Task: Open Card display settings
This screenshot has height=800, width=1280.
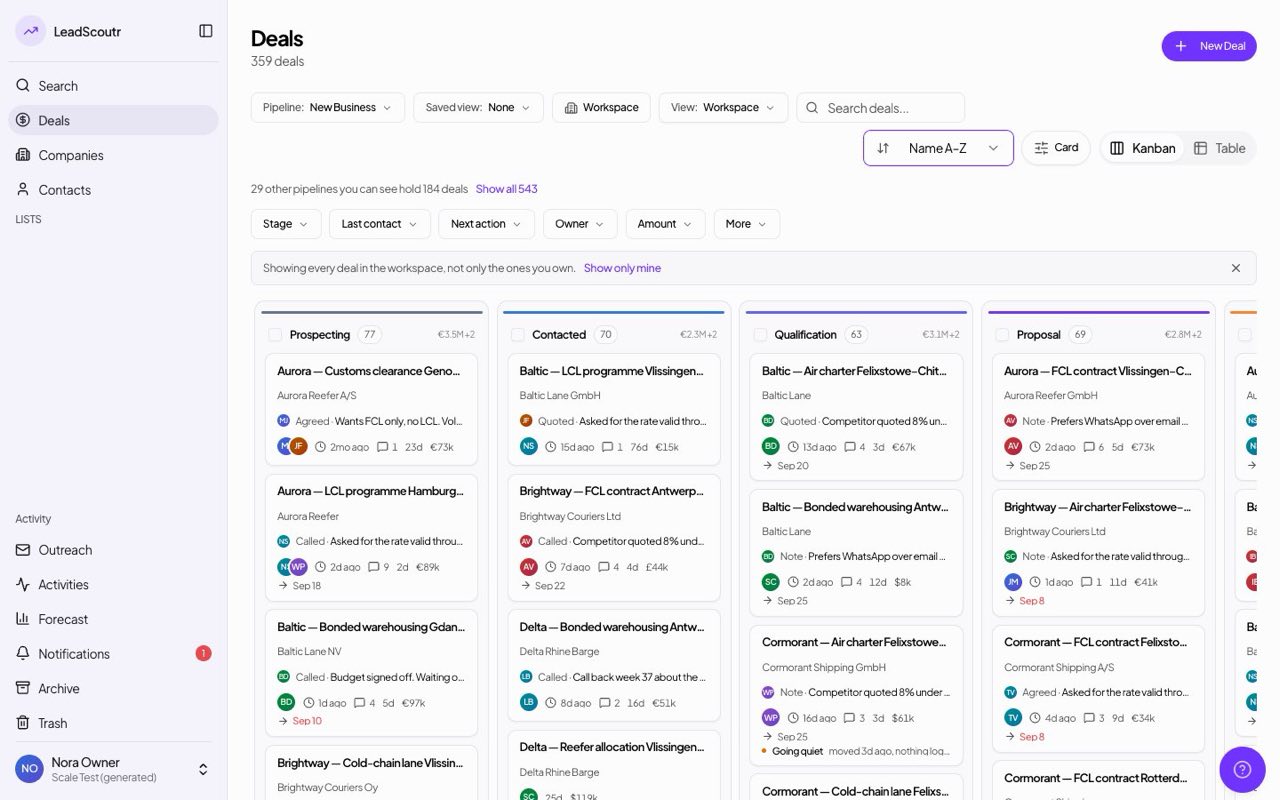Action: click(x=1056, y=148)
